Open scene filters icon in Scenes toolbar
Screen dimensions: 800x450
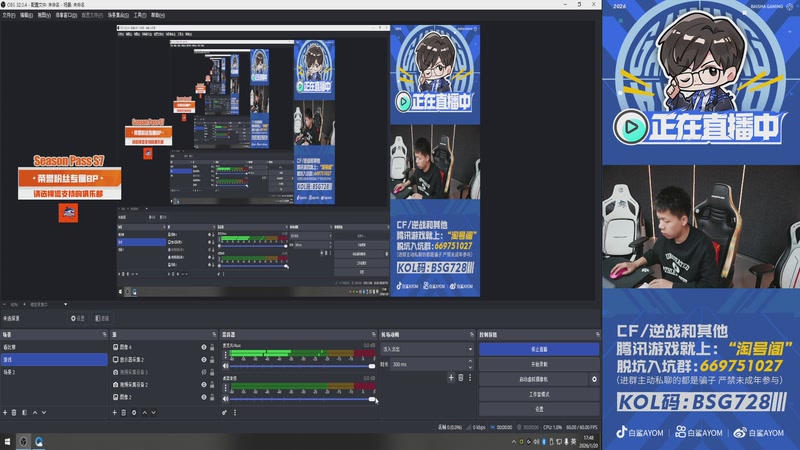[24, 412]
